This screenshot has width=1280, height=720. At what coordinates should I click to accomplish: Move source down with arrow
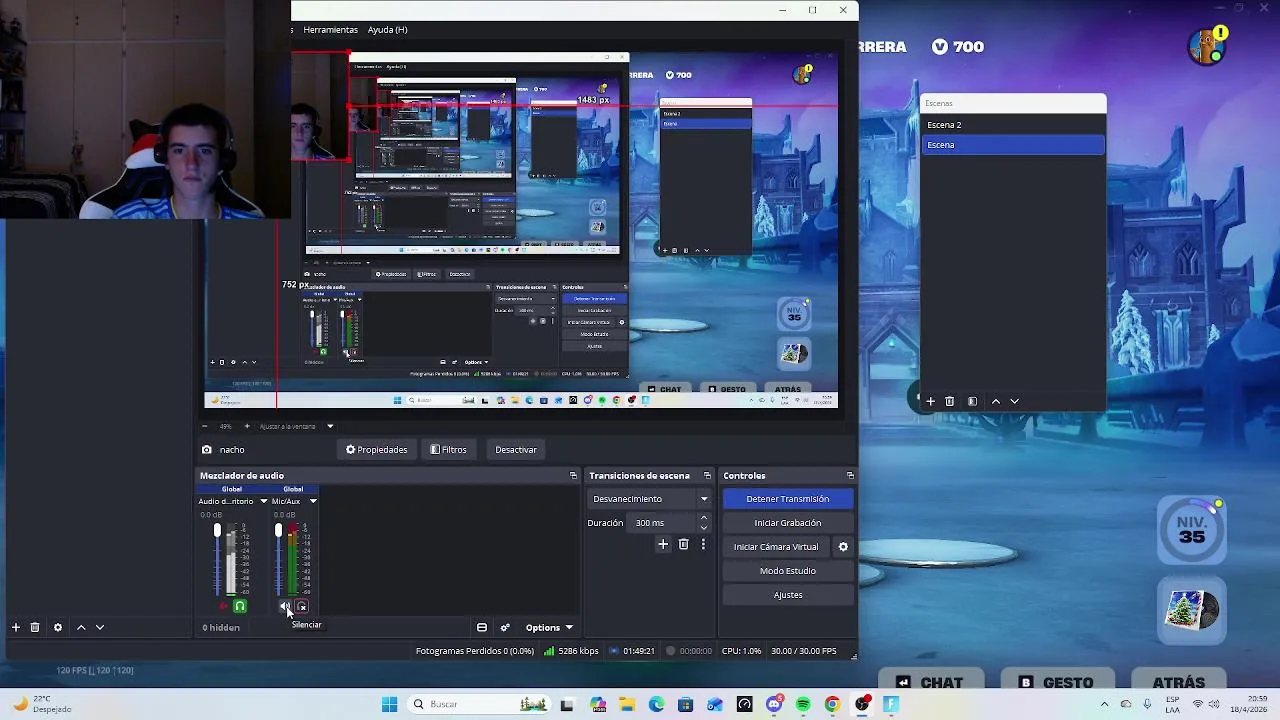[100, 627]
